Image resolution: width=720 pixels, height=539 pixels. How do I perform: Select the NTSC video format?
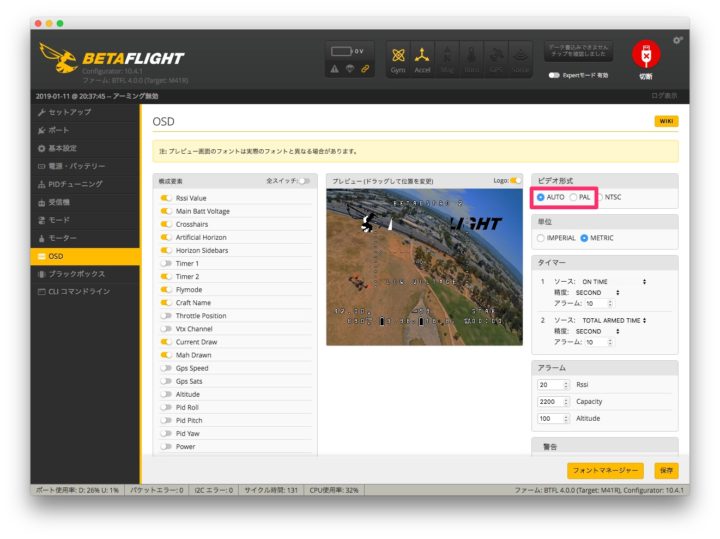tap(600, 197)
